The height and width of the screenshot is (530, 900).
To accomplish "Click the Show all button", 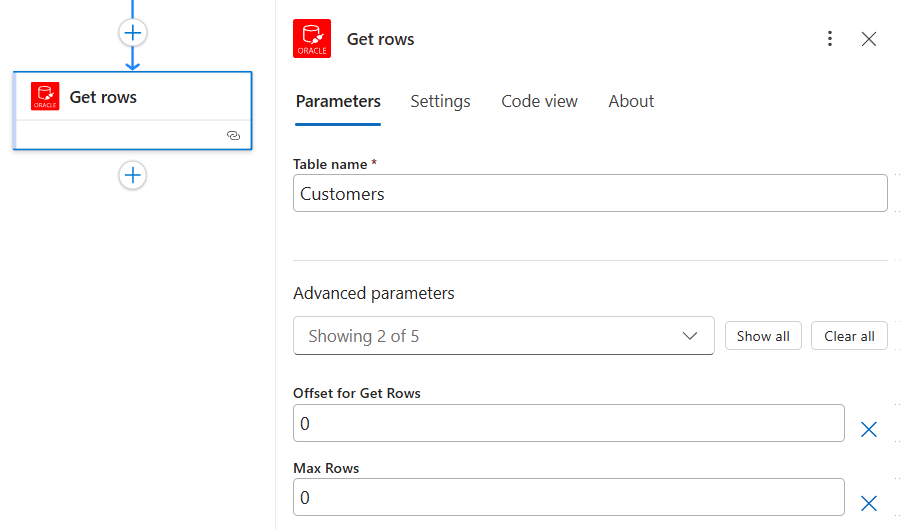I will (x=763, y=336).
